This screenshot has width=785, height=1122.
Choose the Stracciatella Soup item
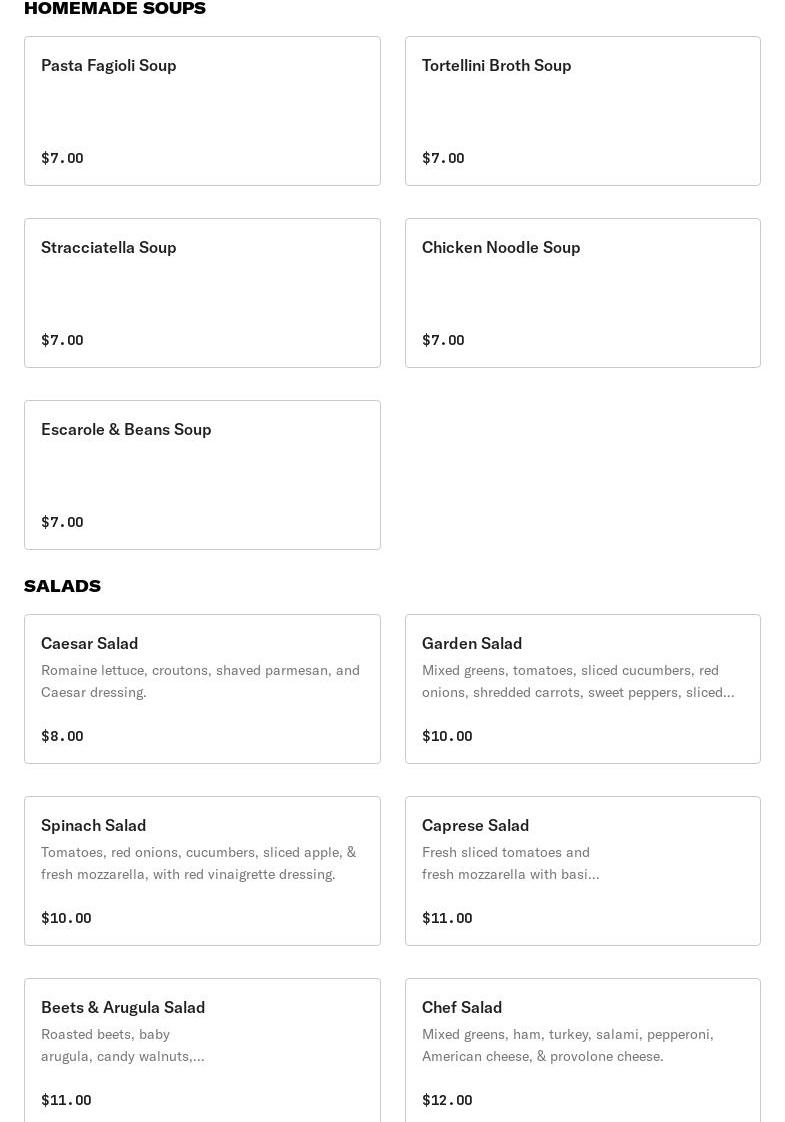pos(202,292)
